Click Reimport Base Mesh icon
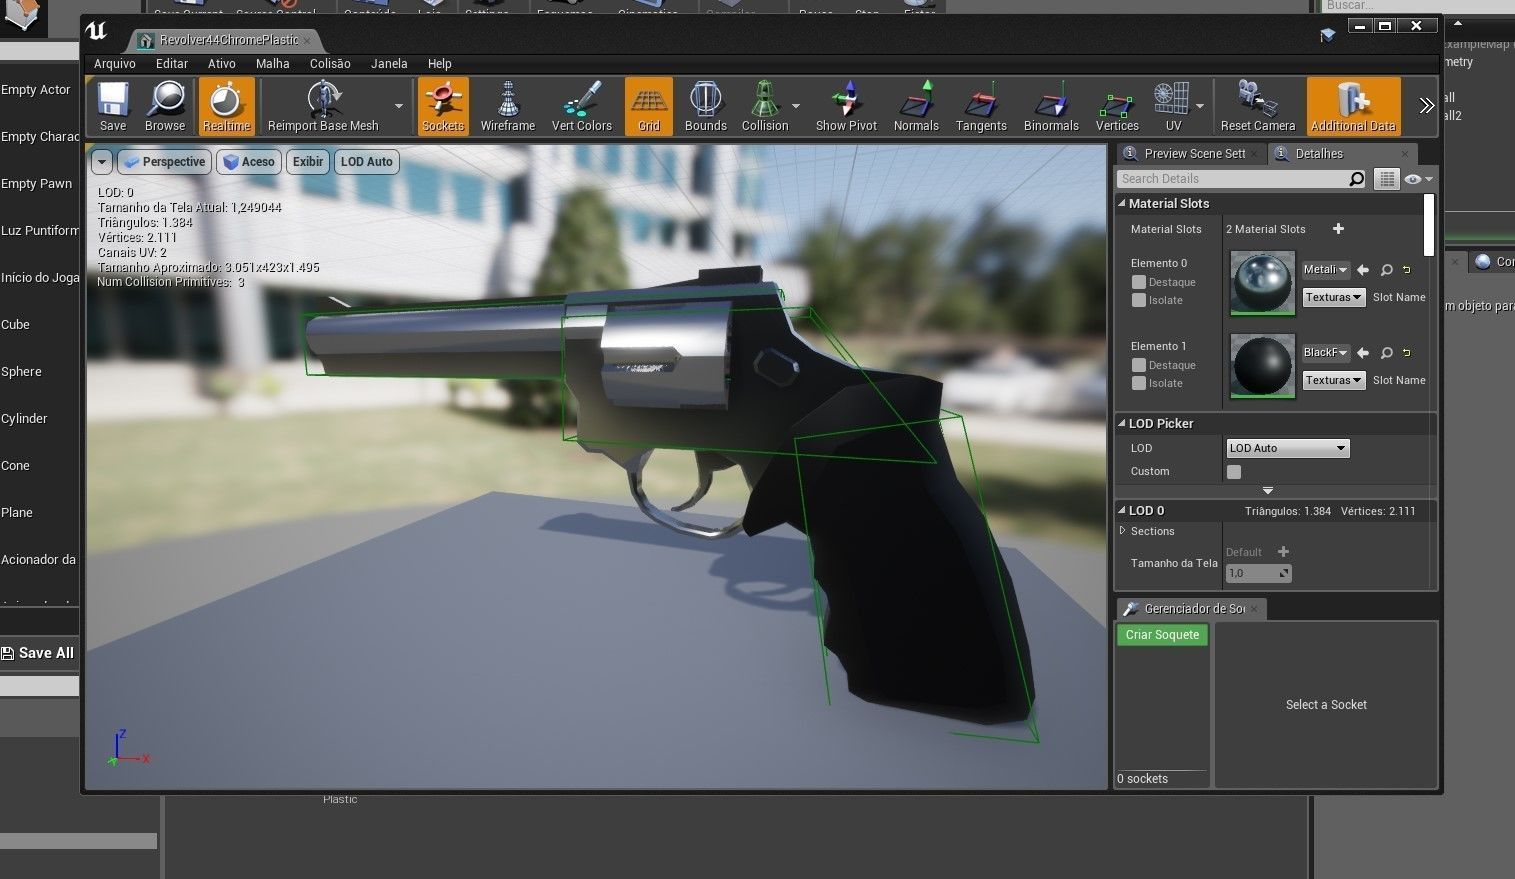The width and height of the screenshot is (1515, 879). (x=323, y=106)
